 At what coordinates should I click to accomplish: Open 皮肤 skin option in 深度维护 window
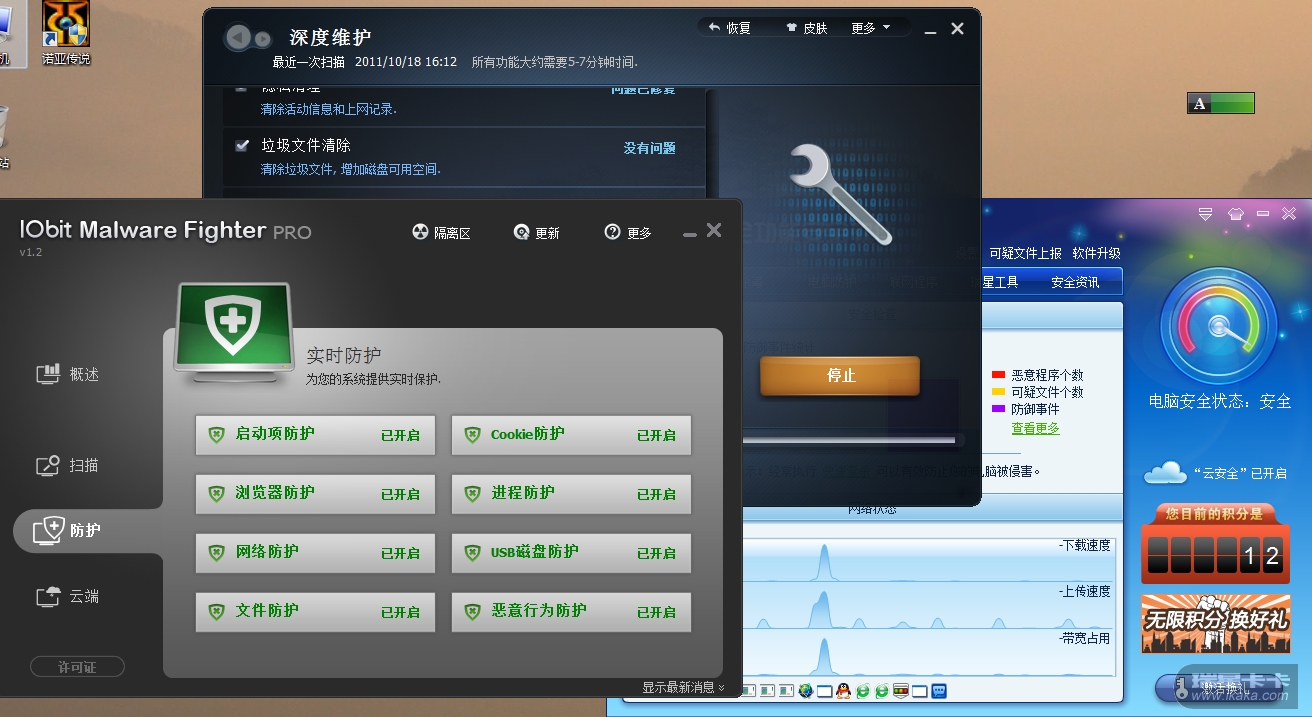807,28
